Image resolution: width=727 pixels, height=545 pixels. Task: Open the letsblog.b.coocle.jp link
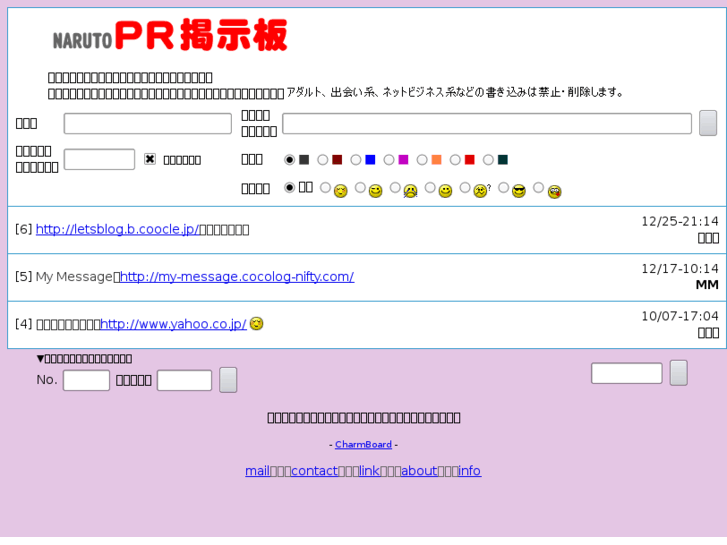point(117,229)
